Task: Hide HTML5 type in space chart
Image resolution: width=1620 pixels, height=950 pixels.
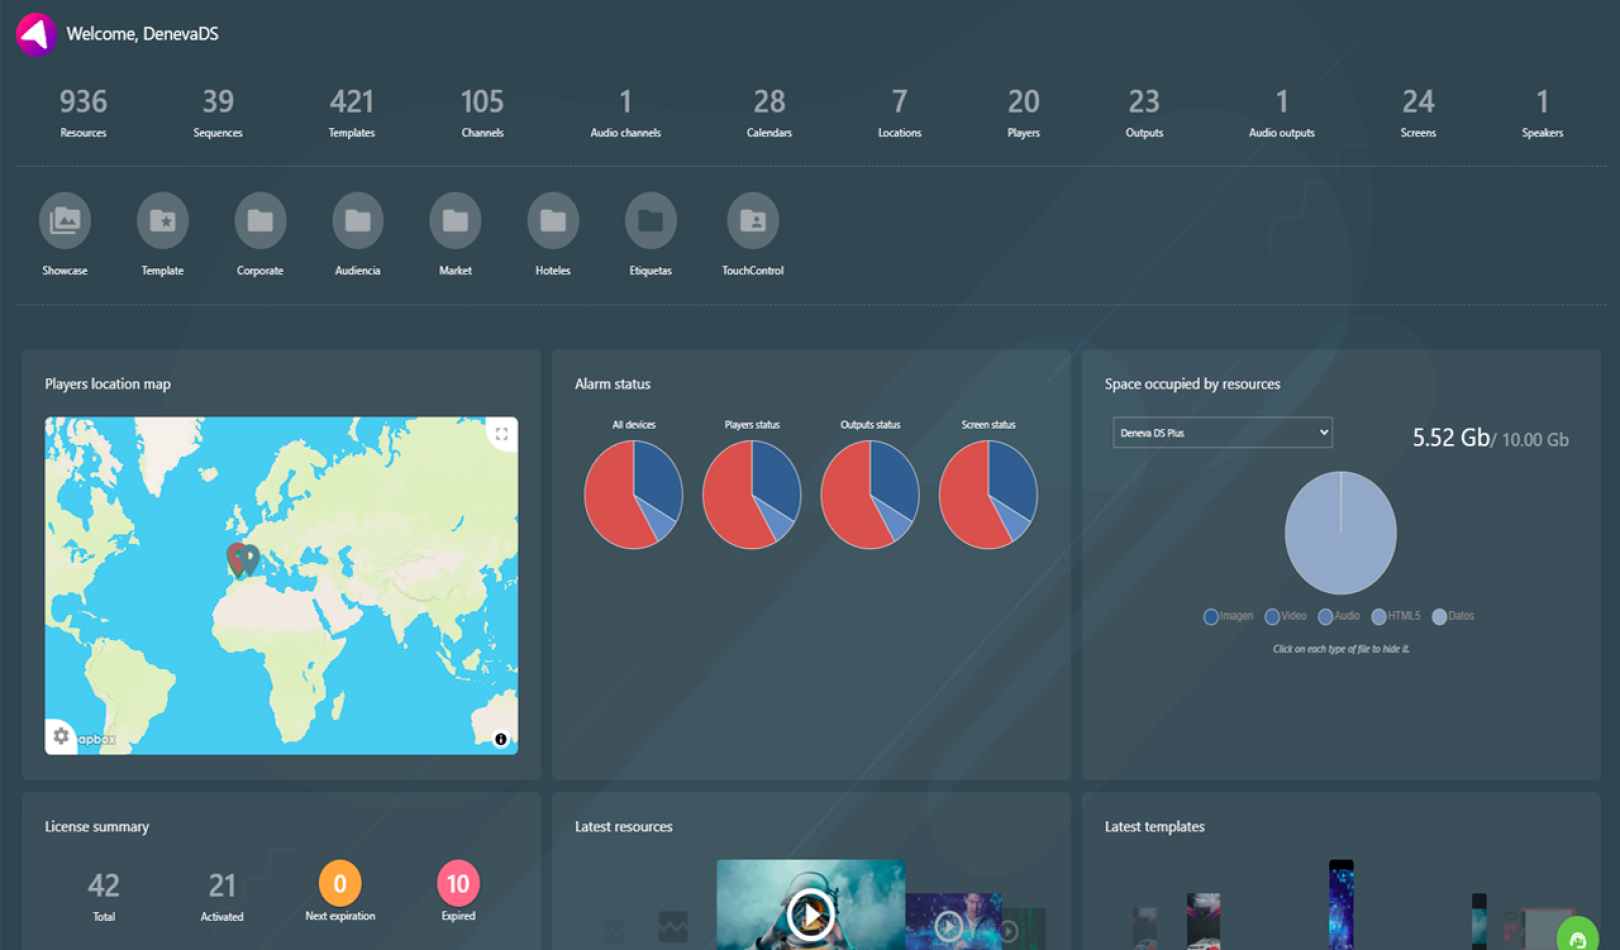Action: (x=1395, y=616)
